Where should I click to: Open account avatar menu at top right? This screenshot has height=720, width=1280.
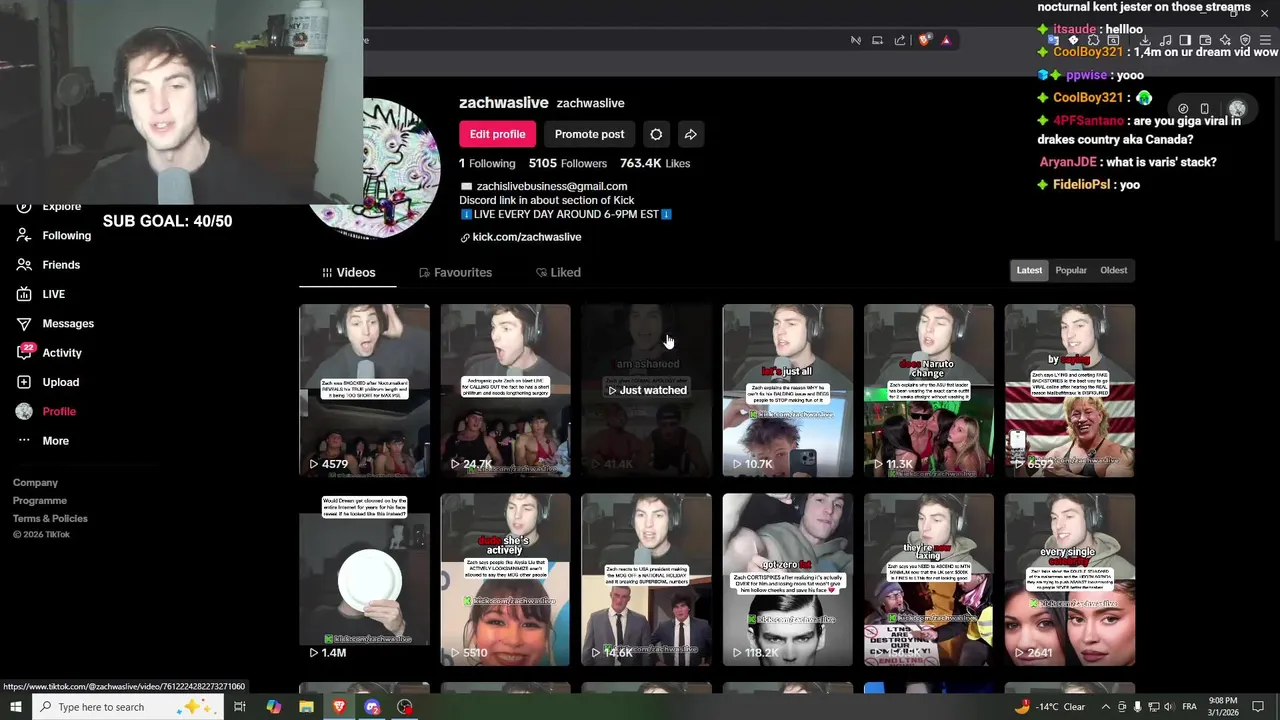click(x=1237, y=108)
